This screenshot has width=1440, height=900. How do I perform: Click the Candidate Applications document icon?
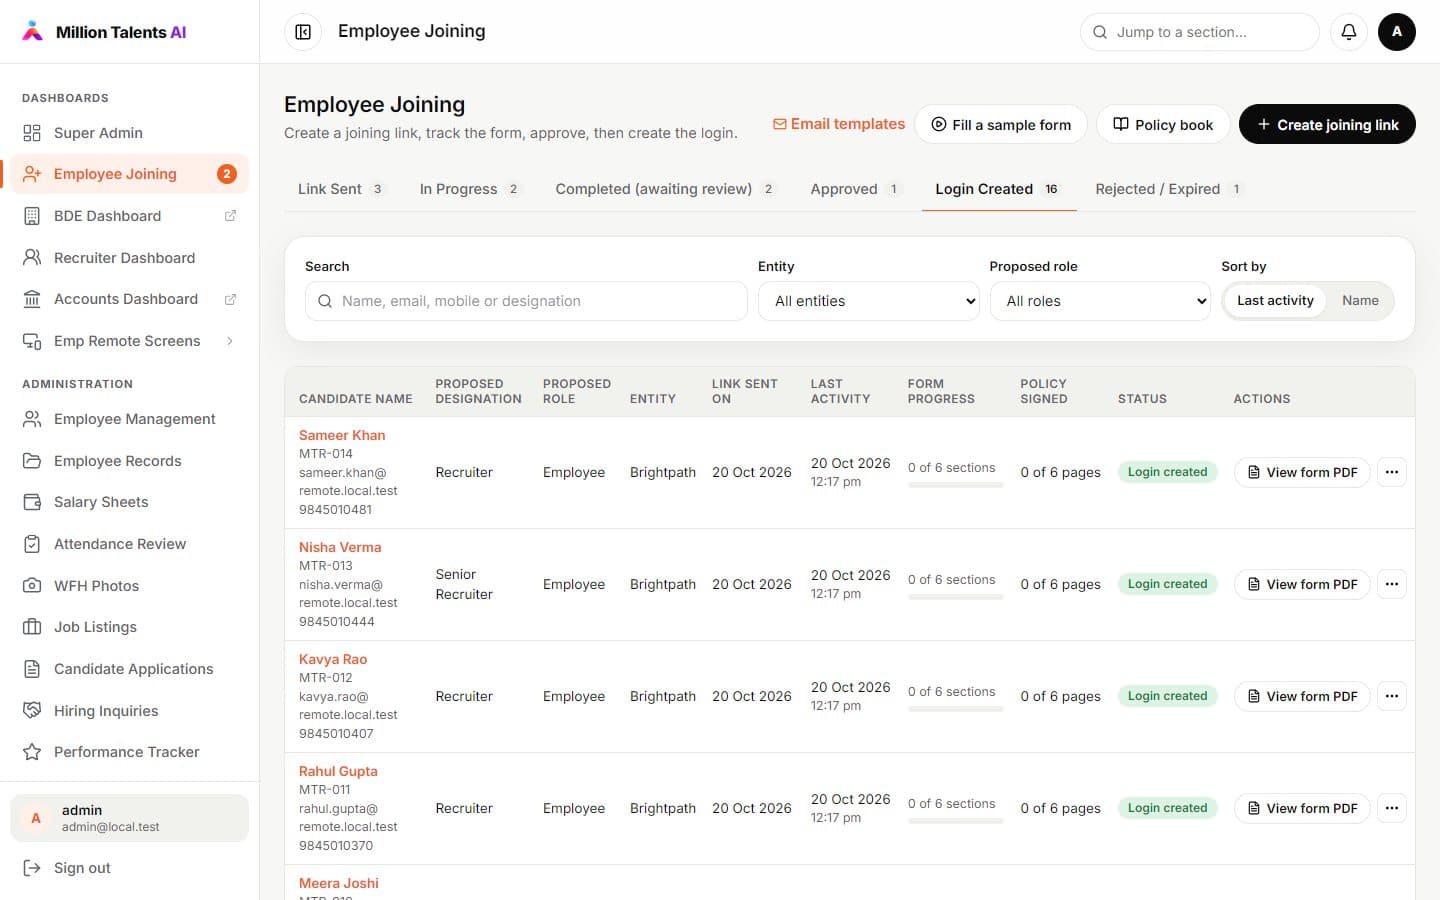pos(32,669)
